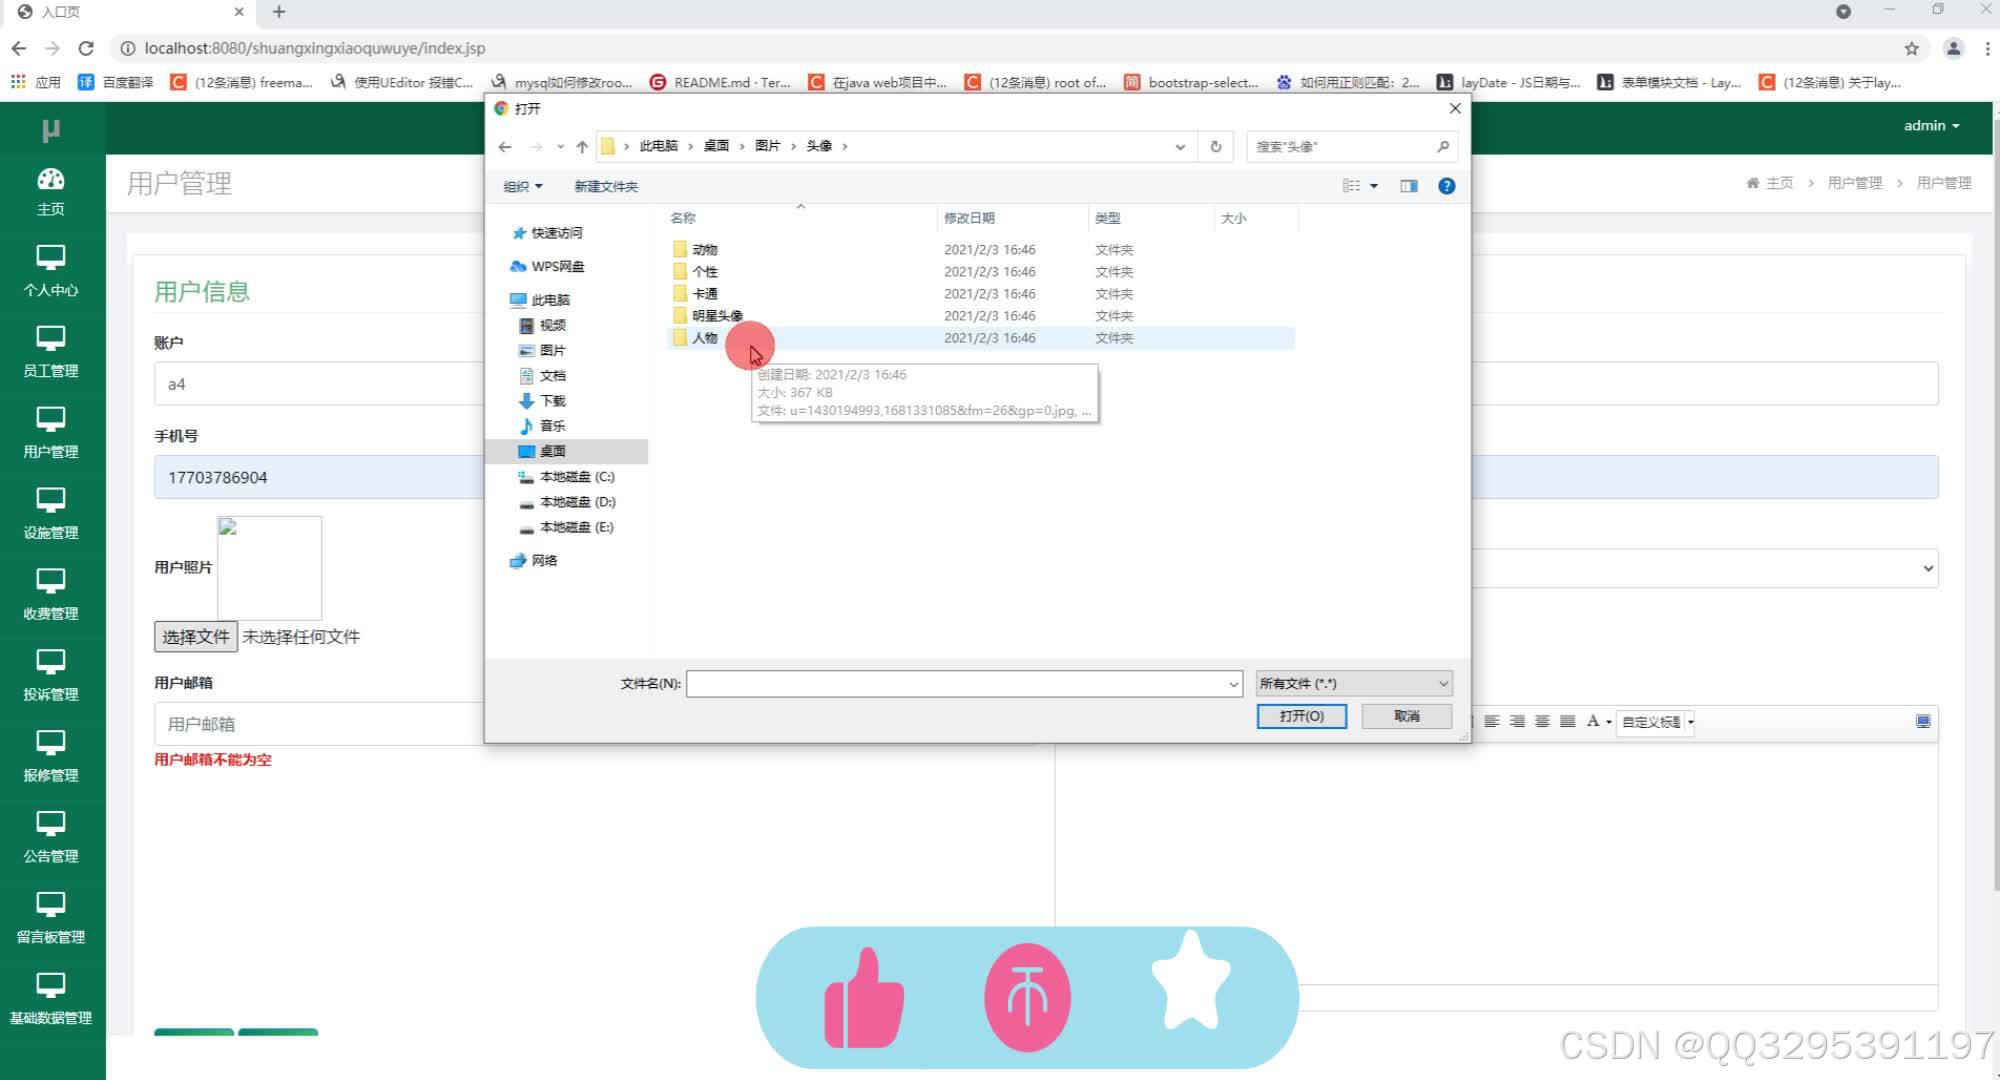2000x1080 pixels.
Task: Open 留言板管理 in the sidebar
Action: click(51, 918)
